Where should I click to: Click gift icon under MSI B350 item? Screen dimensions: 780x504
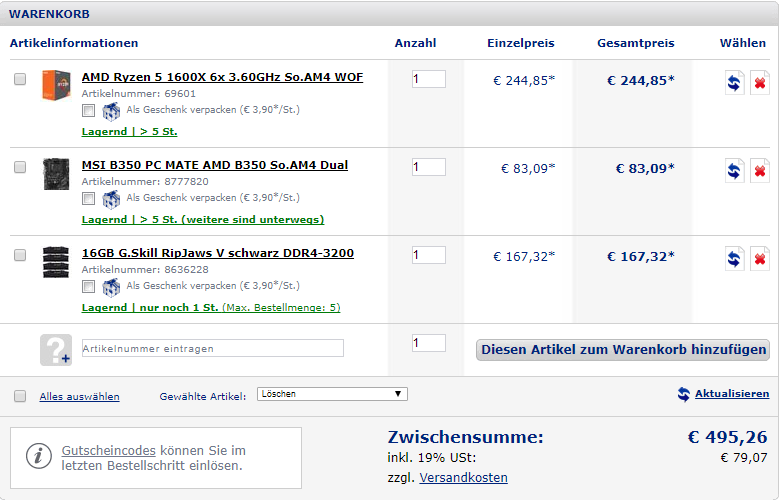pyautogui.click(x=111, y=200)
